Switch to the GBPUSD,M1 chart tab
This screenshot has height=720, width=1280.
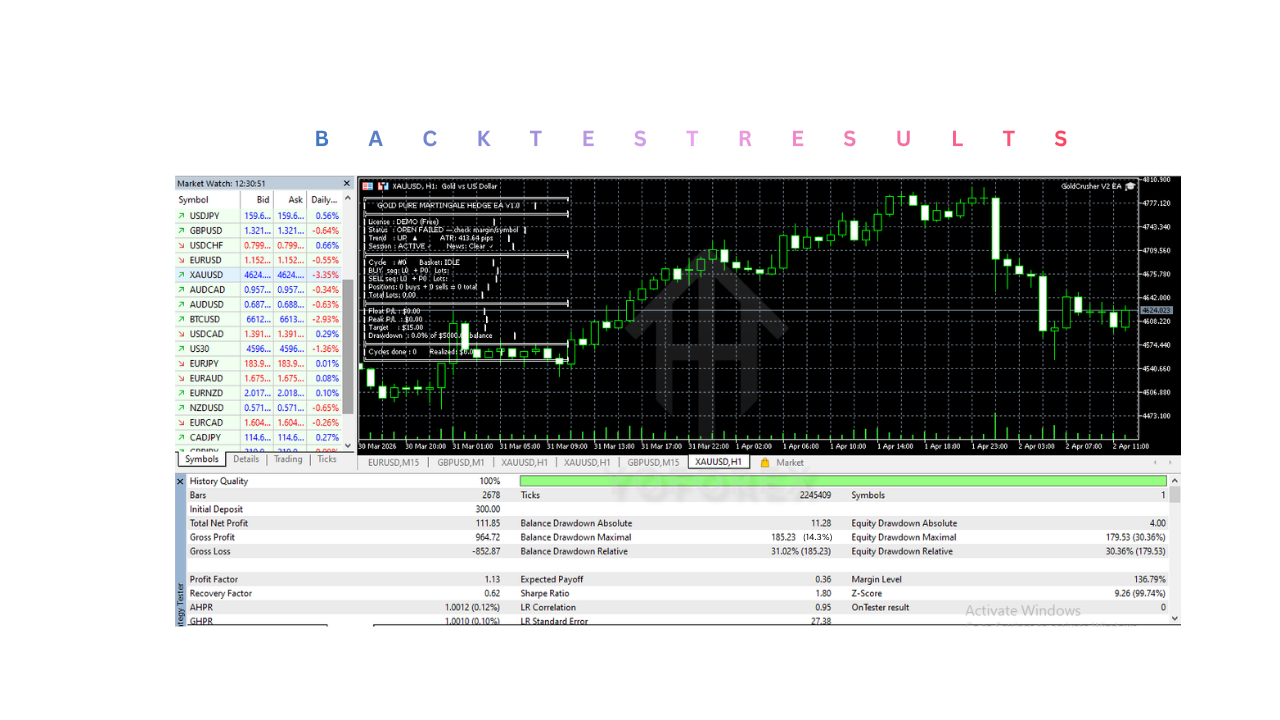pos(460,462)
